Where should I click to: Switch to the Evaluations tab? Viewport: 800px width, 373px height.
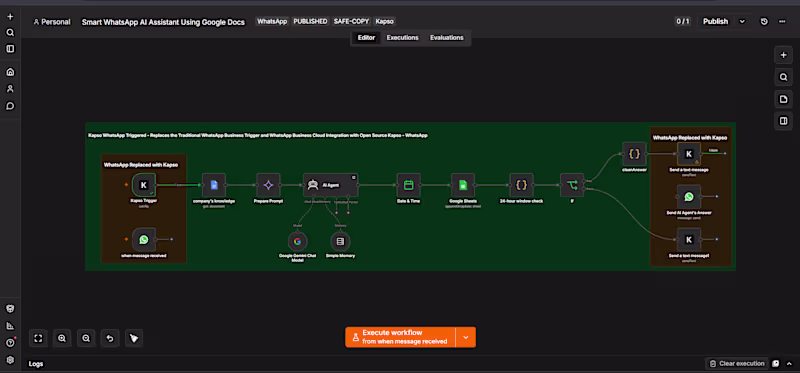click(x=446, y=38)
